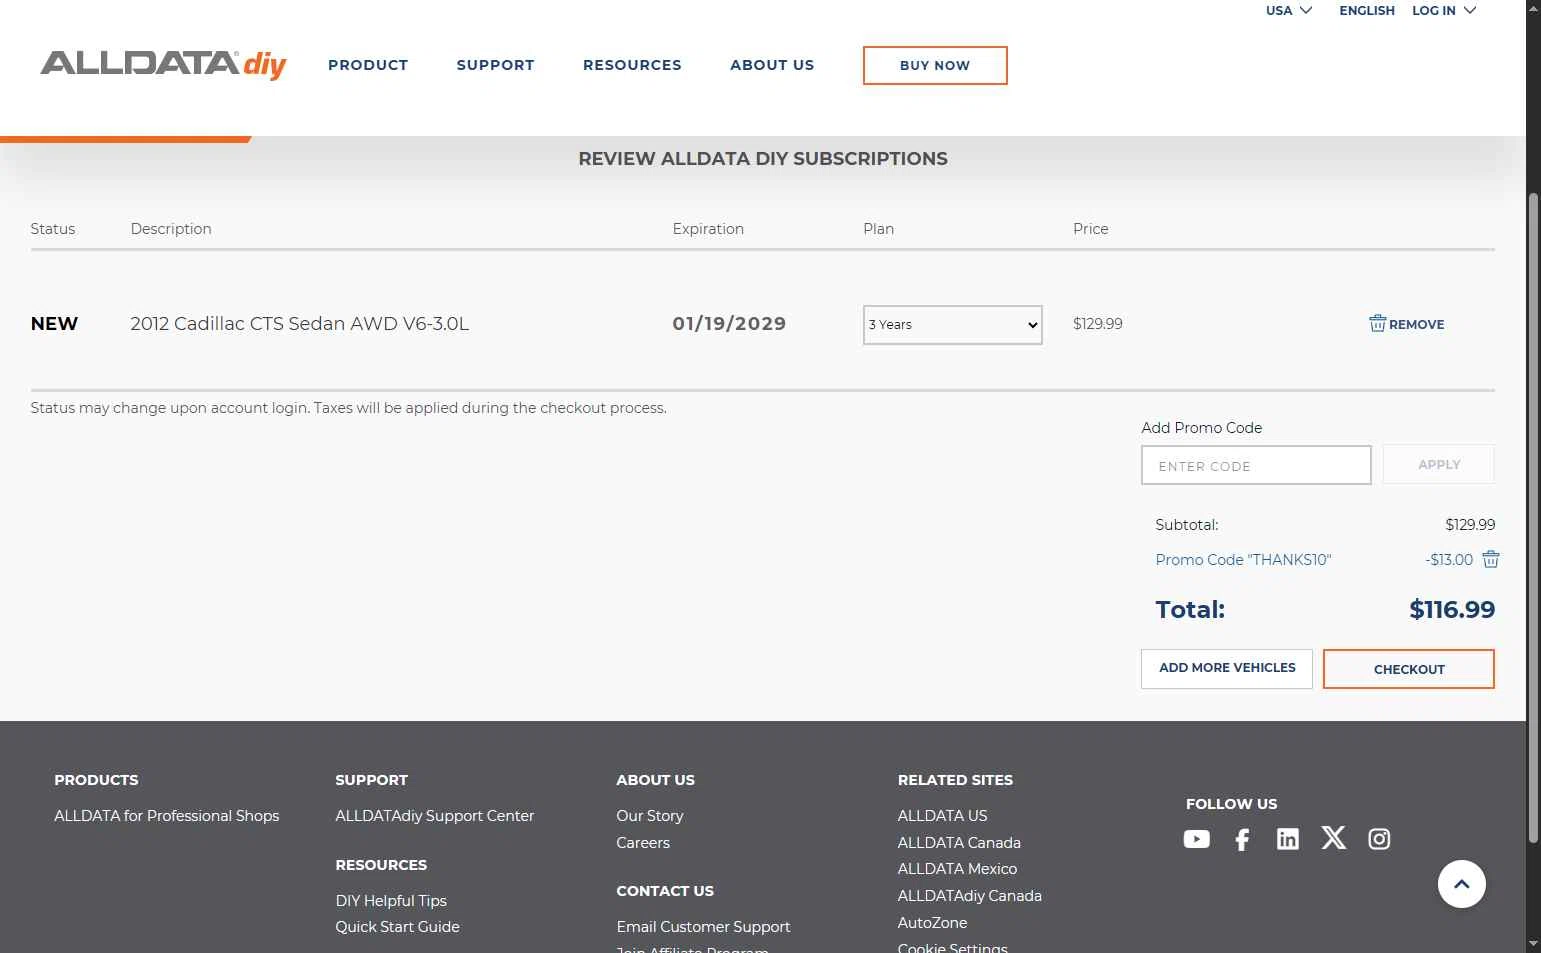Click ADD MORE VEHICLES button
The height and width of the screenshot is (953, 1541).
1227,668
